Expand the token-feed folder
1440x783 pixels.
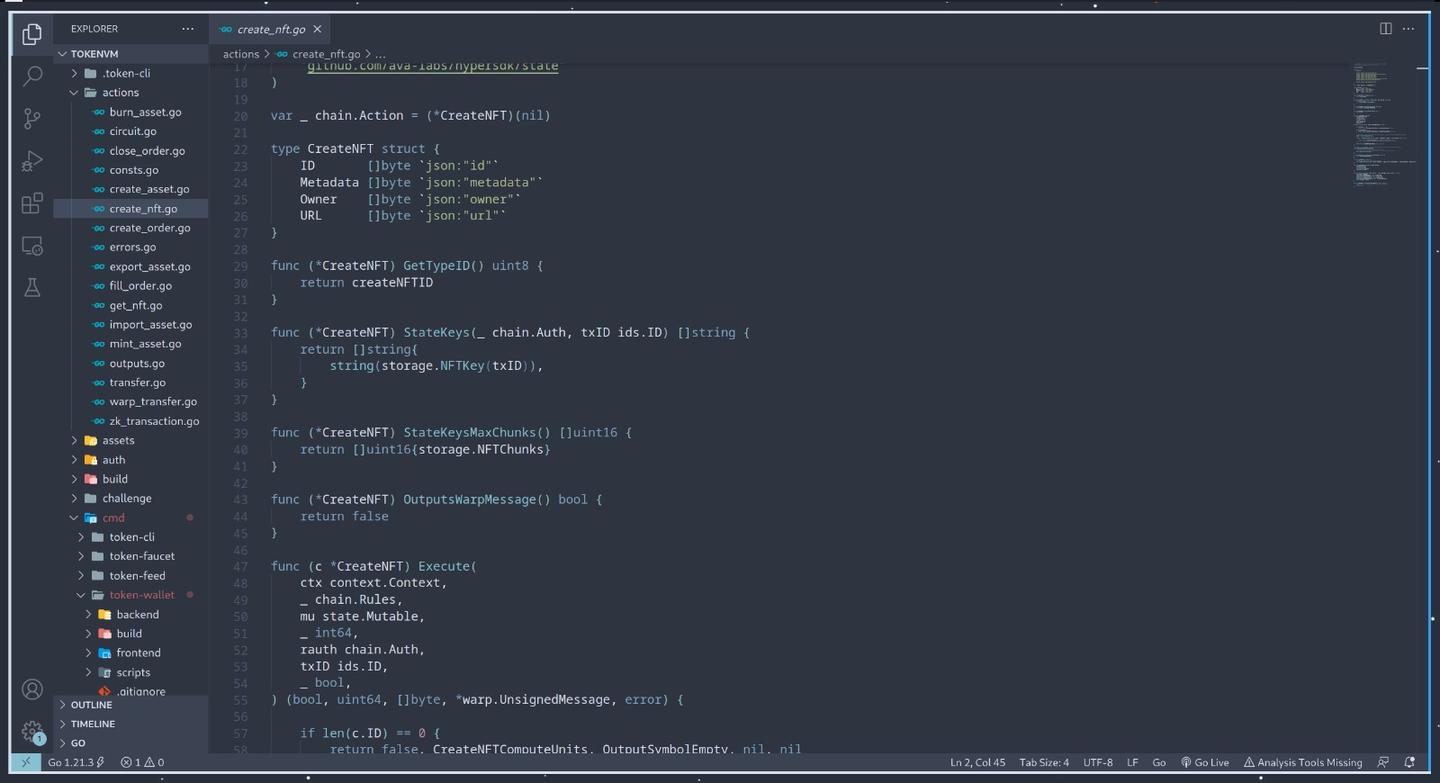coord(131,576)
